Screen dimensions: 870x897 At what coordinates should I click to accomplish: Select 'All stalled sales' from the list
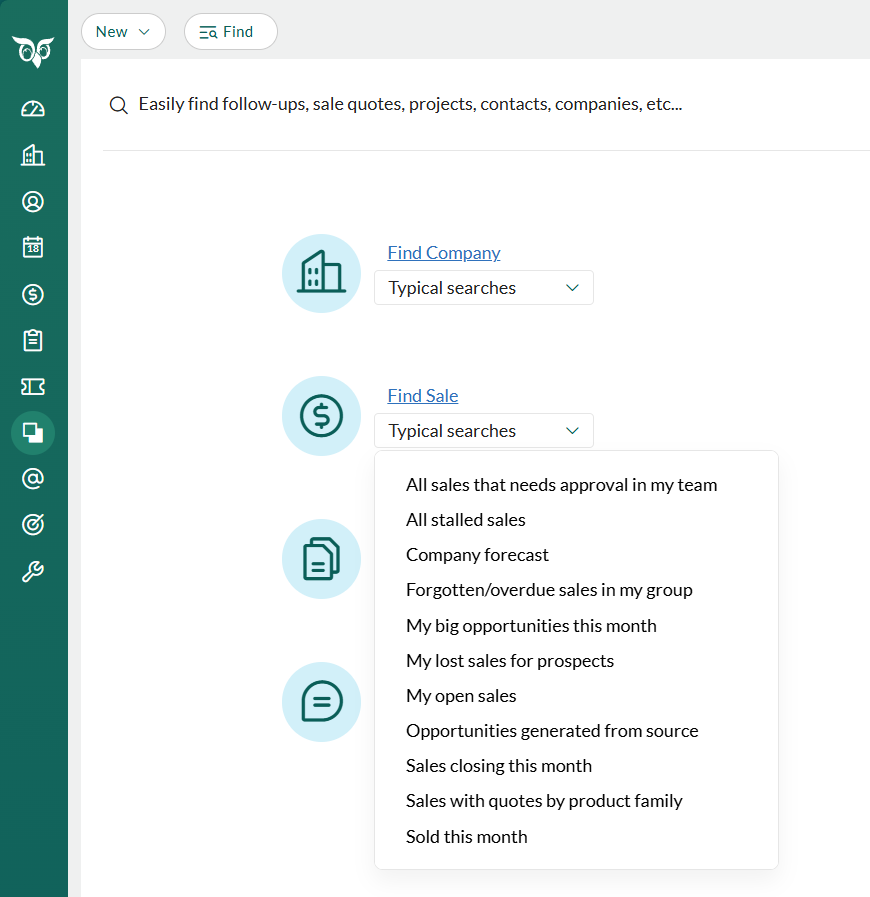click(x=465, y=520)
